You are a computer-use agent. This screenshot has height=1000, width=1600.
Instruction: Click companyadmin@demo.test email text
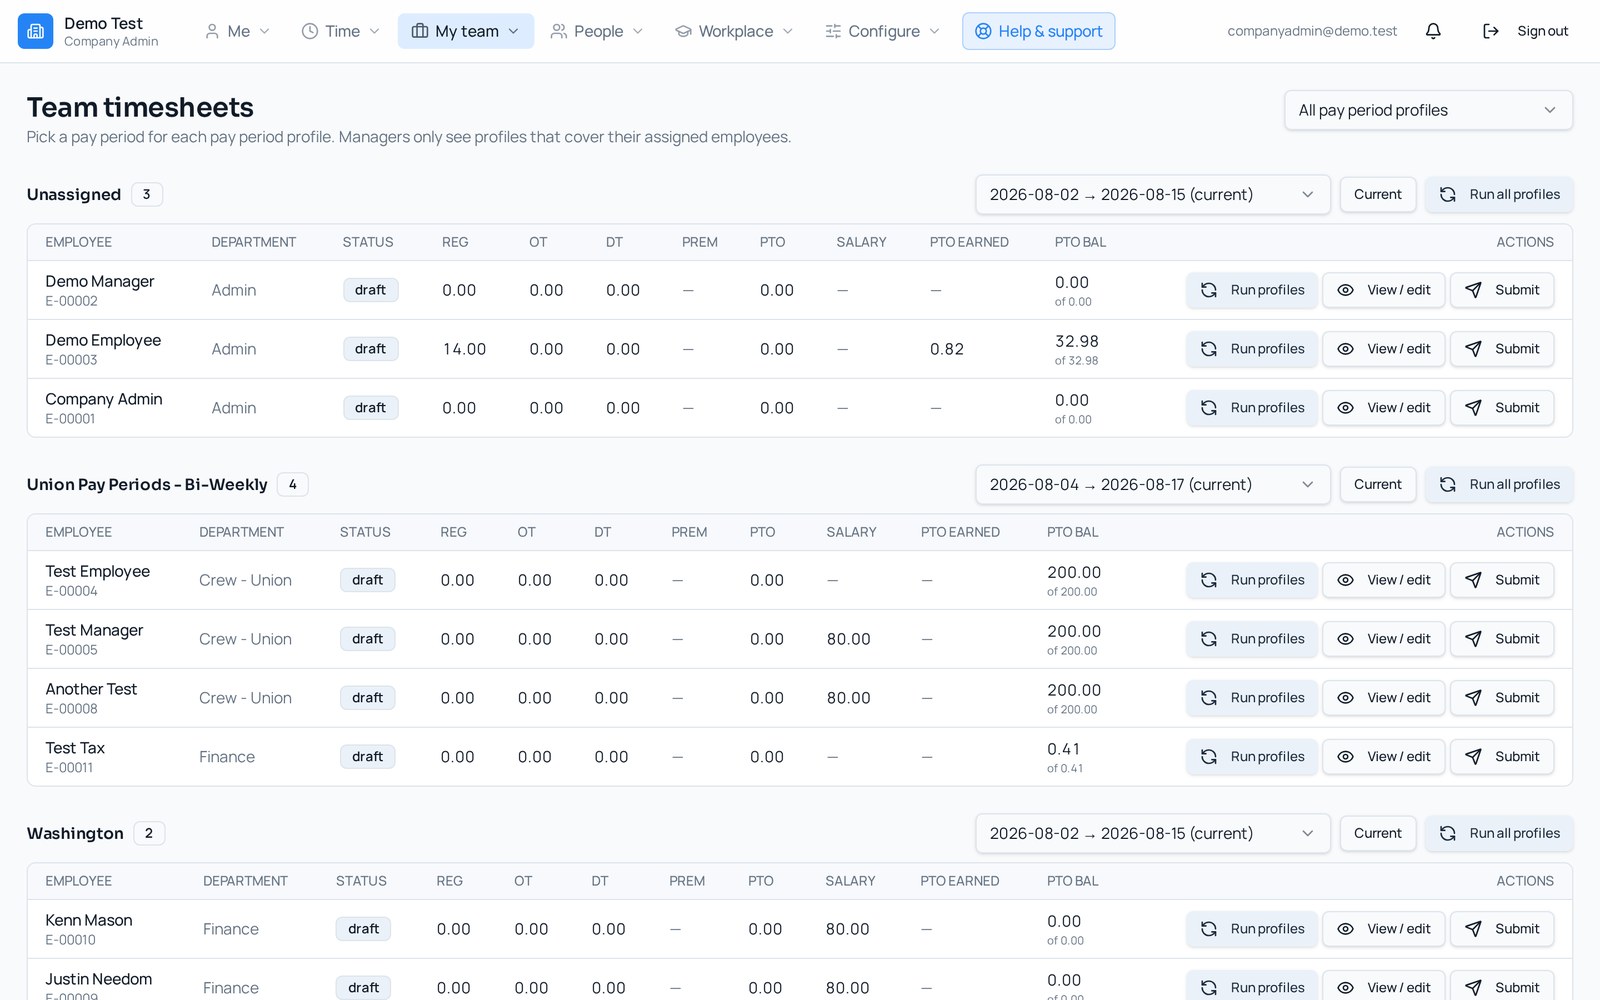1312,31
